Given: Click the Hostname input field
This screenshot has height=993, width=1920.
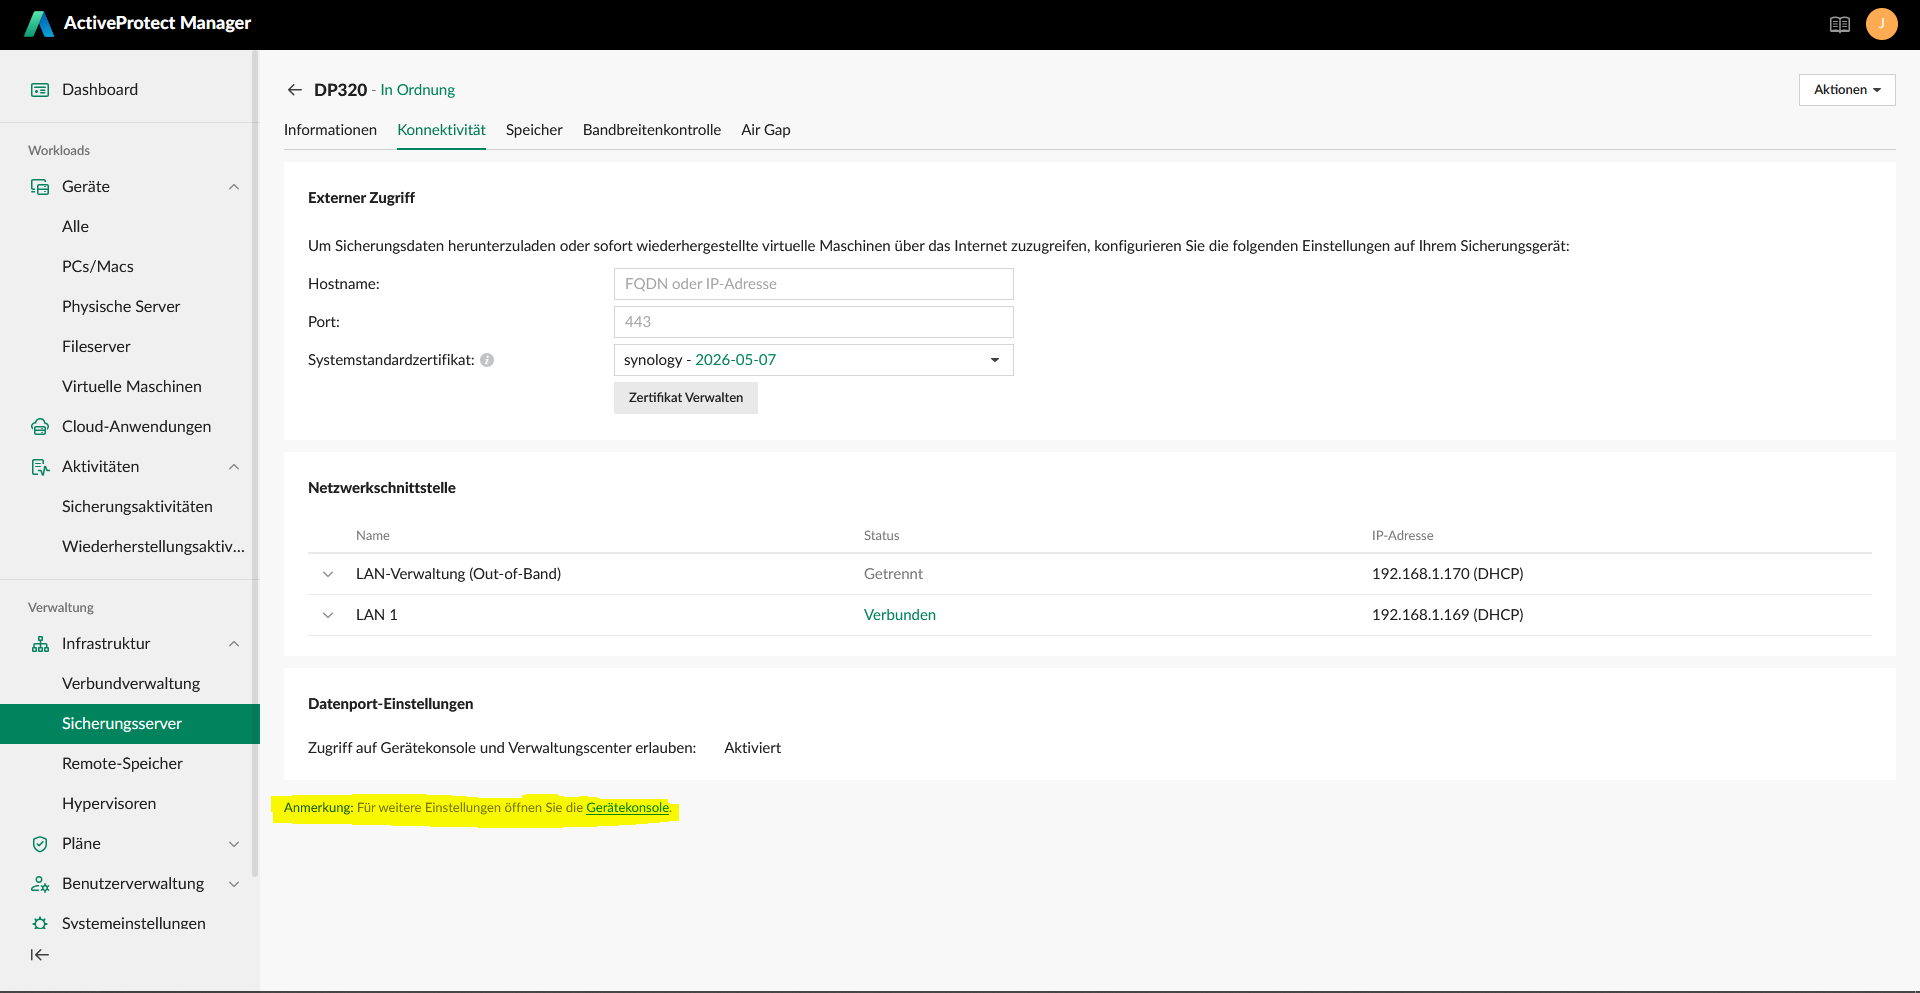Looking at the screenshot, I should pos(813,284).
